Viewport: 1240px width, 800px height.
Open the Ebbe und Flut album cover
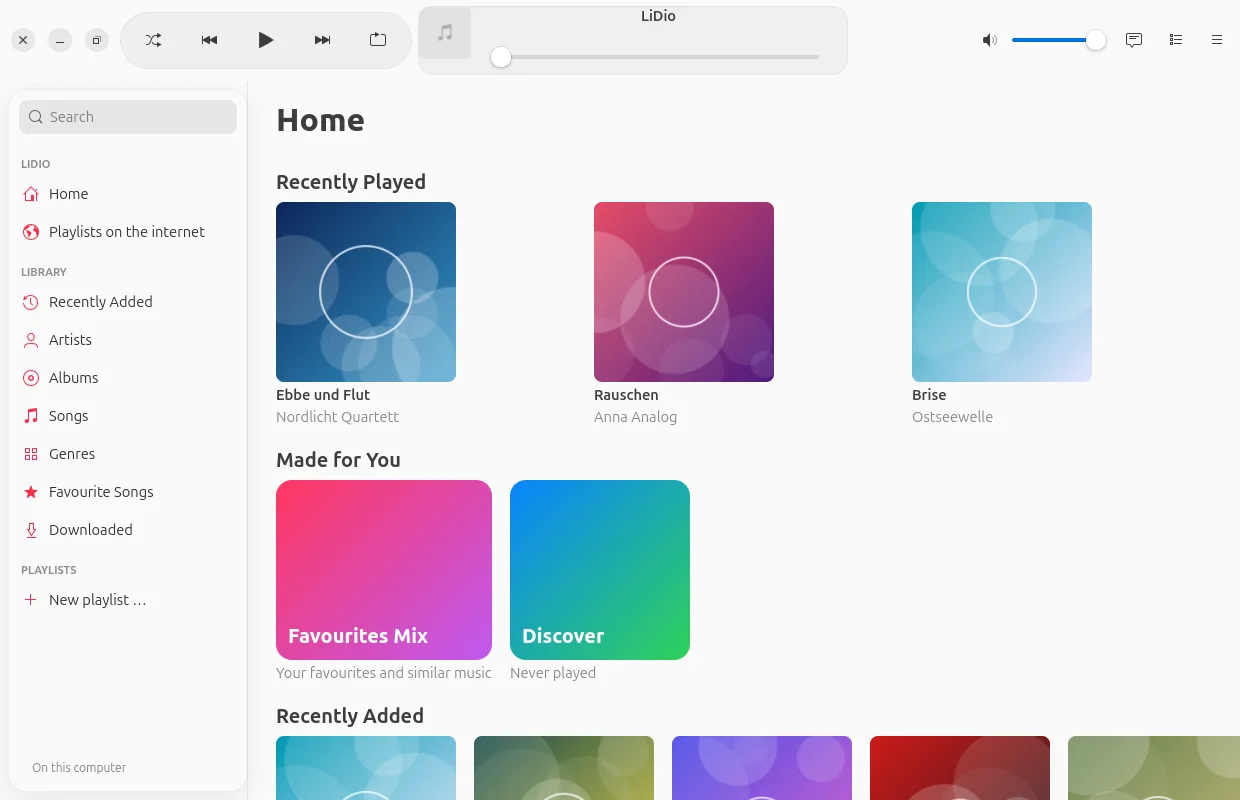366,292
